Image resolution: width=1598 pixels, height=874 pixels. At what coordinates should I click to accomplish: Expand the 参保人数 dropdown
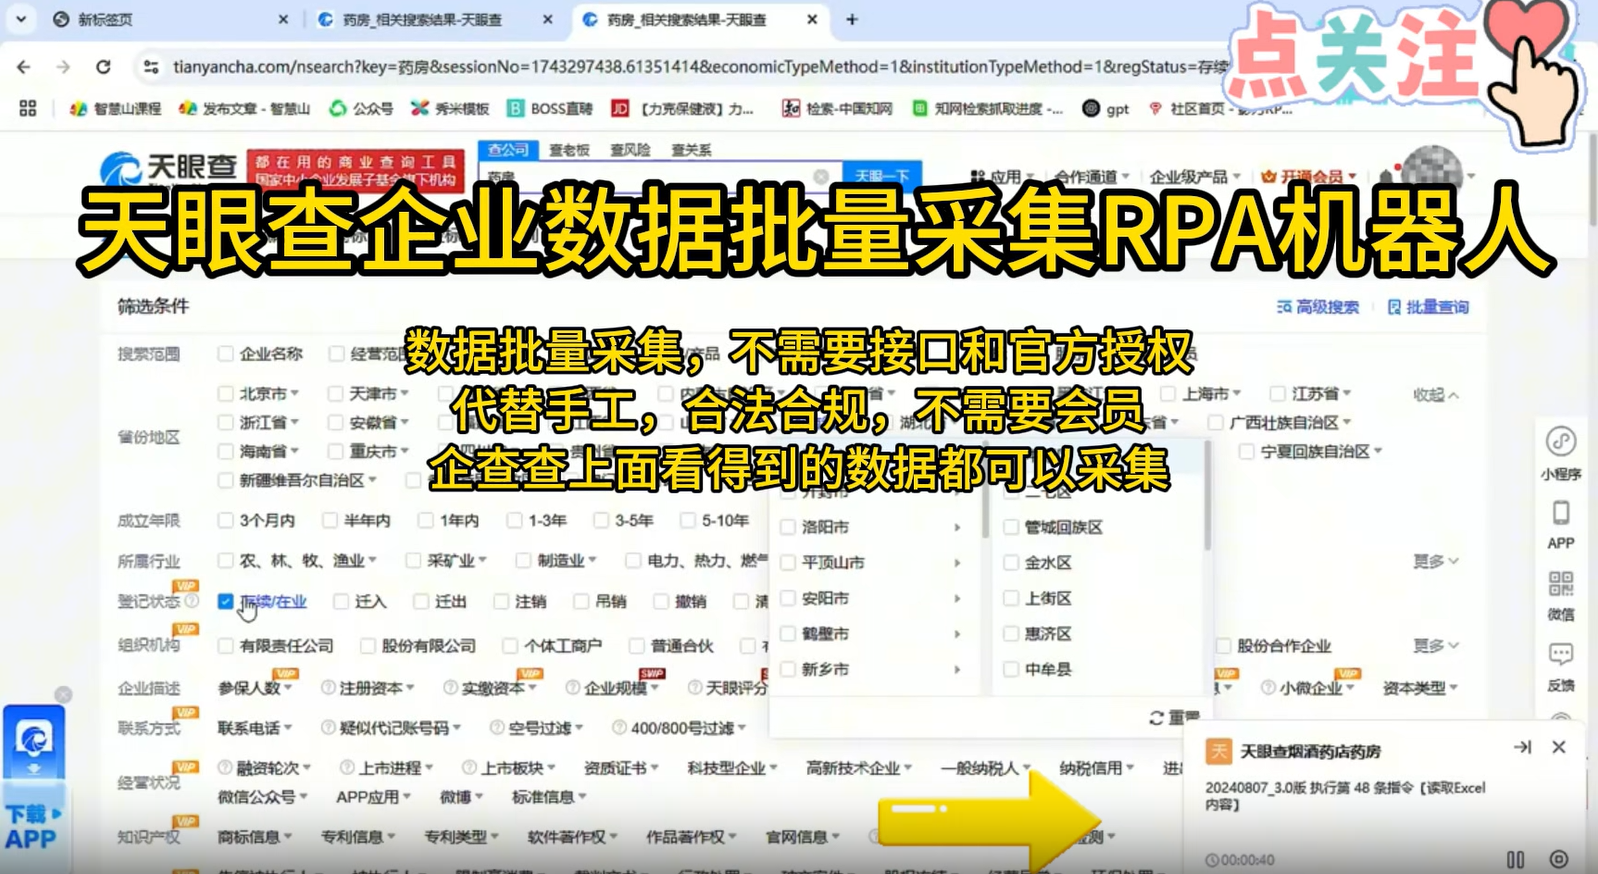255,688
